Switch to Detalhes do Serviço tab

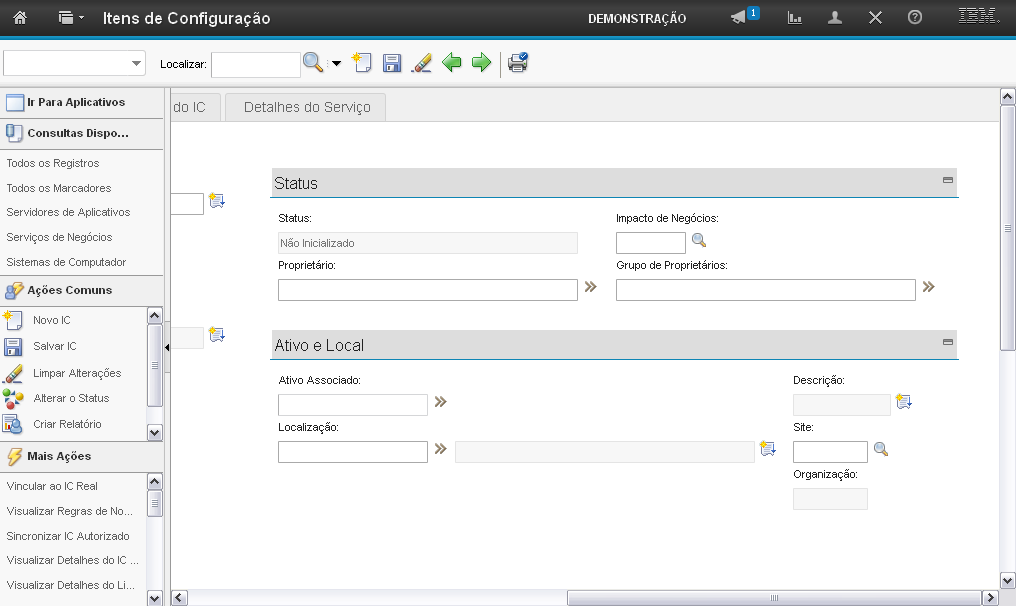[306, 107]
